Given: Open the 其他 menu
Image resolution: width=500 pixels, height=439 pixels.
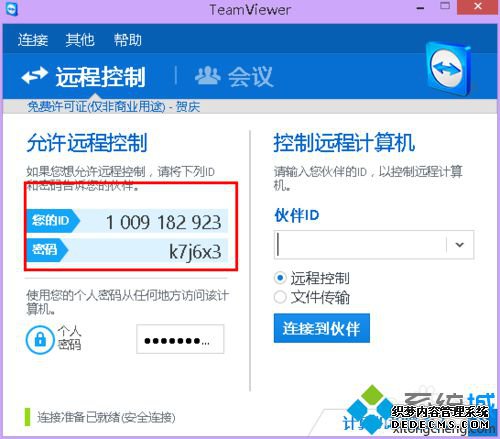Looking at the screenshot, I should pyautogui.click(x=80, y=40).
